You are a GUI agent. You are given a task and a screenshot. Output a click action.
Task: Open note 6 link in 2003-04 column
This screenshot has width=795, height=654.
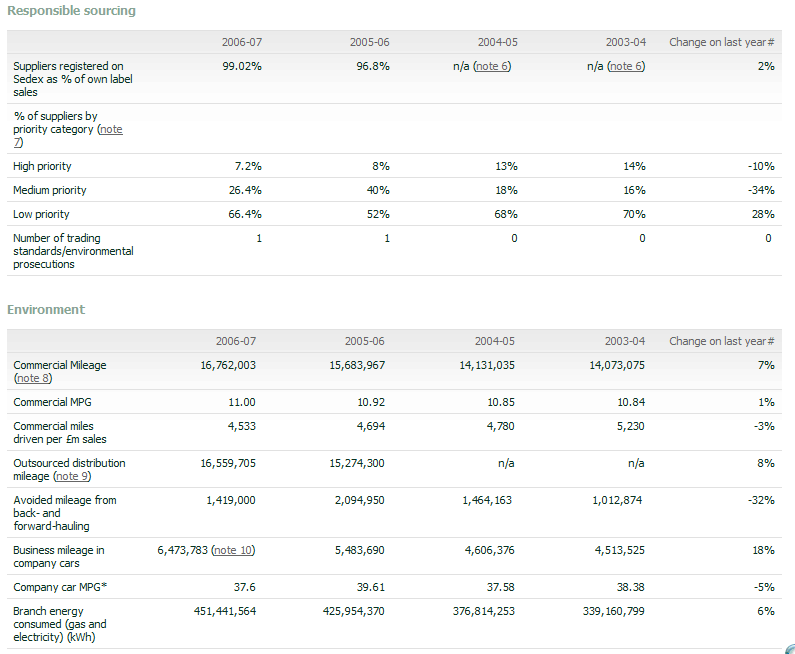click(626, 66)
